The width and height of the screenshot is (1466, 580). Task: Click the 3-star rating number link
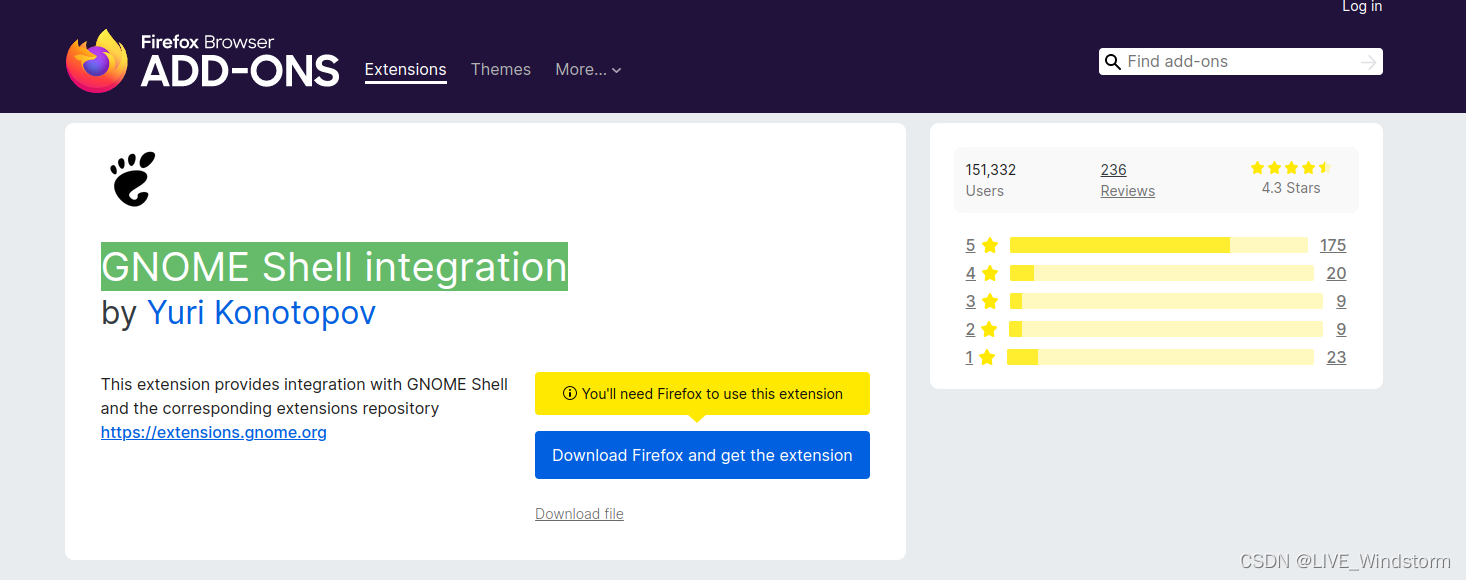970,301
